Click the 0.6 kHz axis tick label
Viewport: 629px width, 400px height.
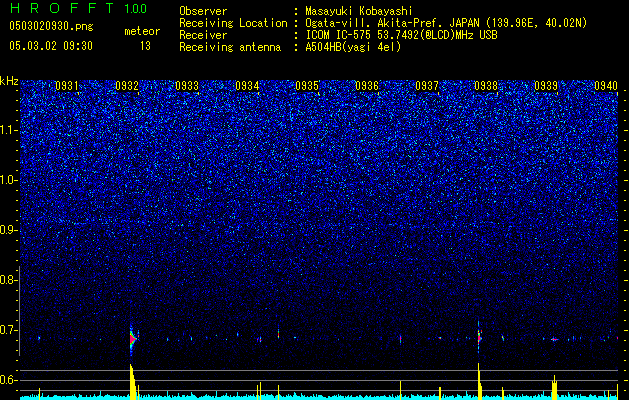(8, 380)
